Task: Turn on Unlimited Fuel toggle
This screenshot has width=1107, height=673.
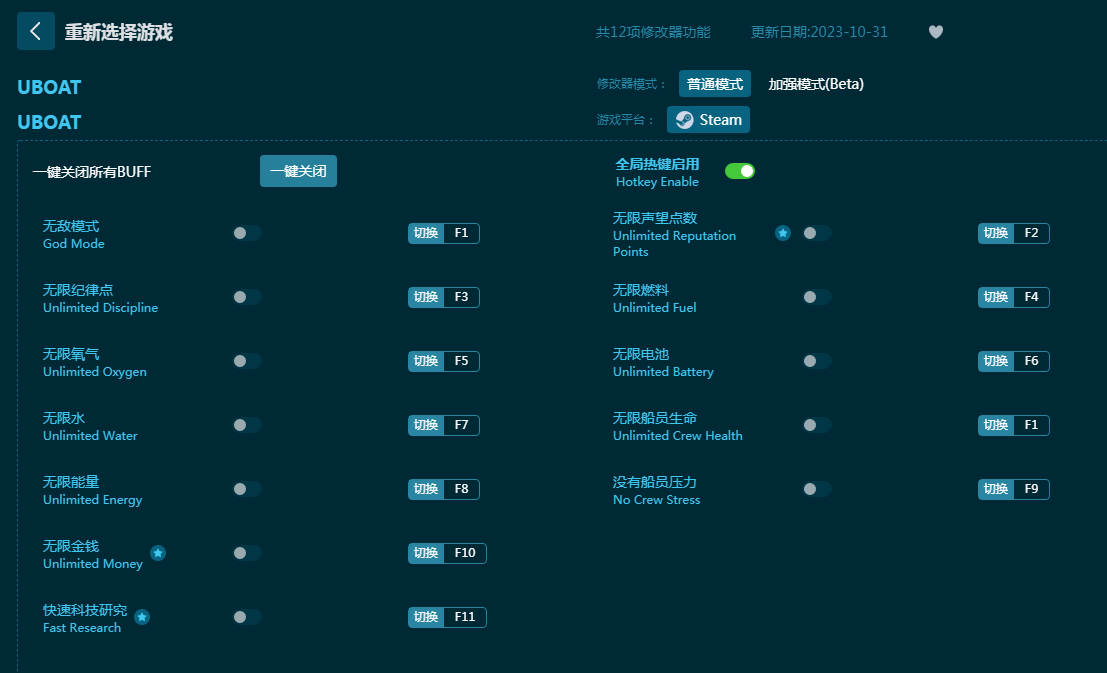Action: [817, 297]
